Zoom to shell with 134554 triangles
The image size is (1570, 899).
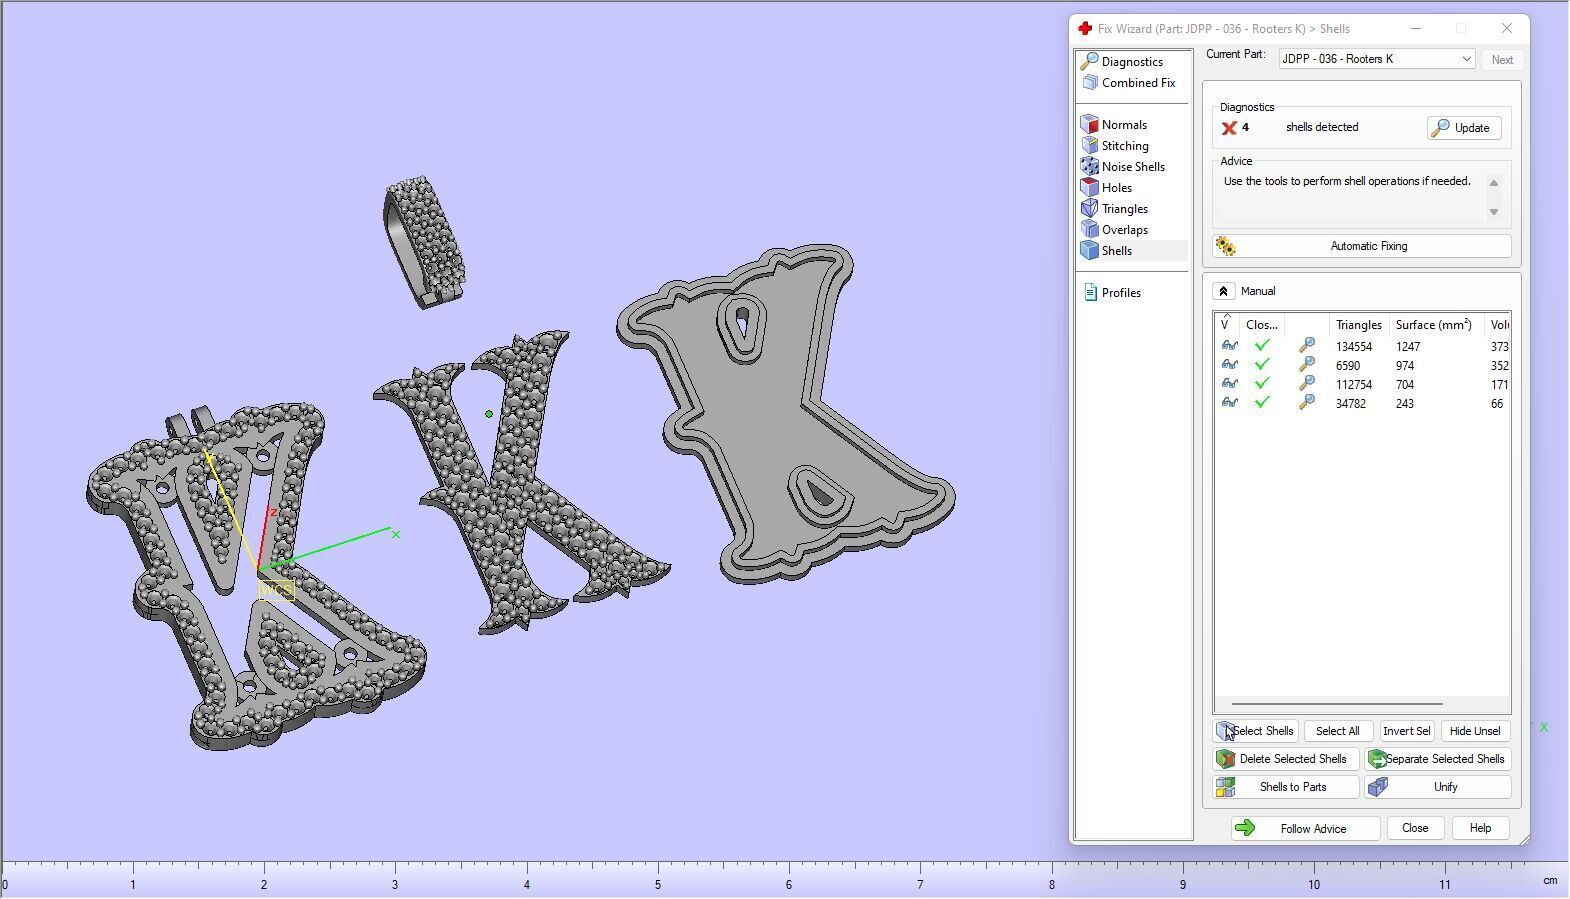[1306, 346]
